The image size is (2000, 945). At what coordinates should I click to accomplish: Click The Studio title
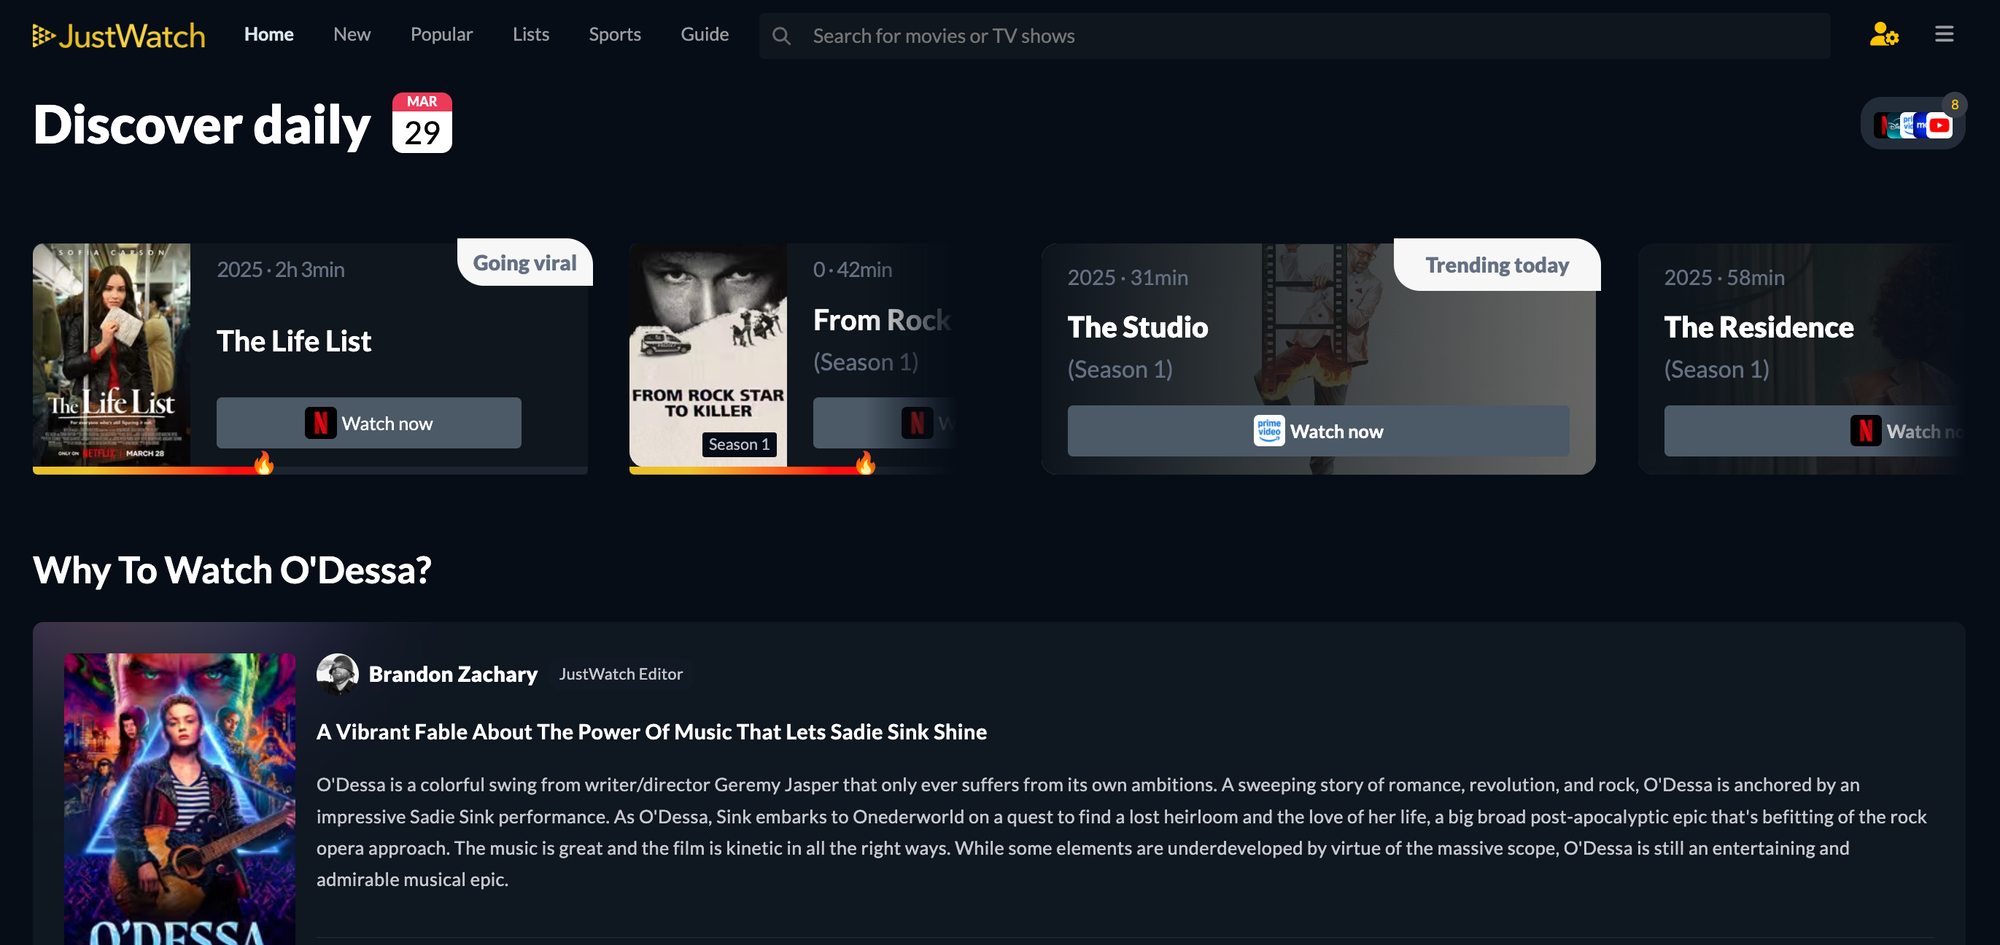click(x=1138, y=327)
